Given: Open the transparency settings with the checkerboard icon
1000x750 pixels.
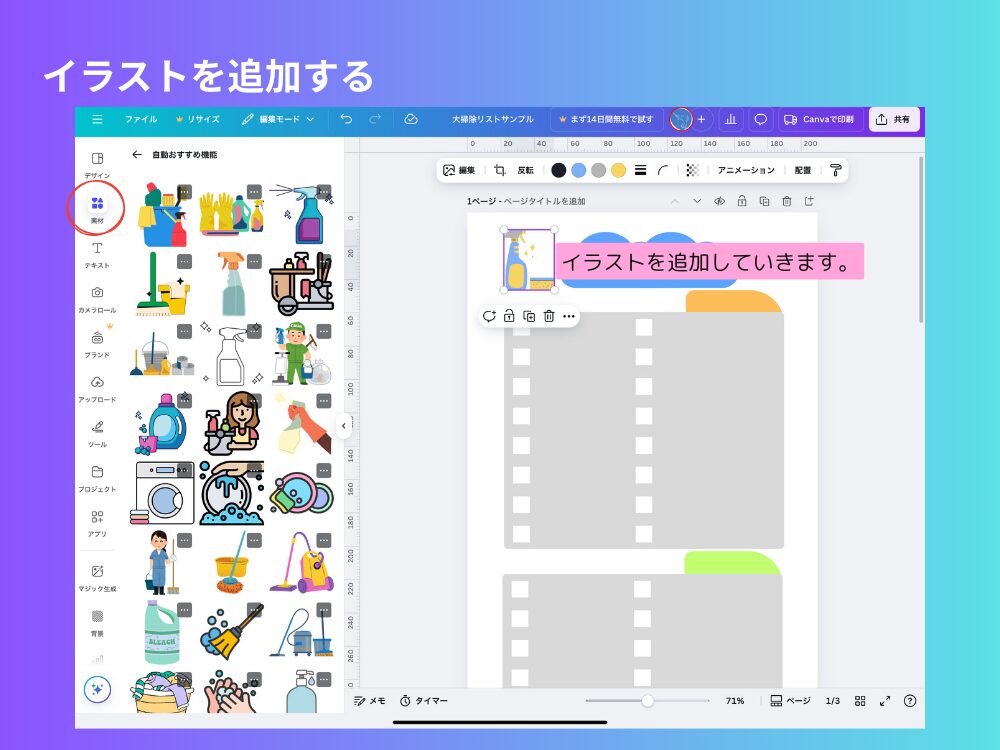Looking at the screenshot, I should coord(692,170).
